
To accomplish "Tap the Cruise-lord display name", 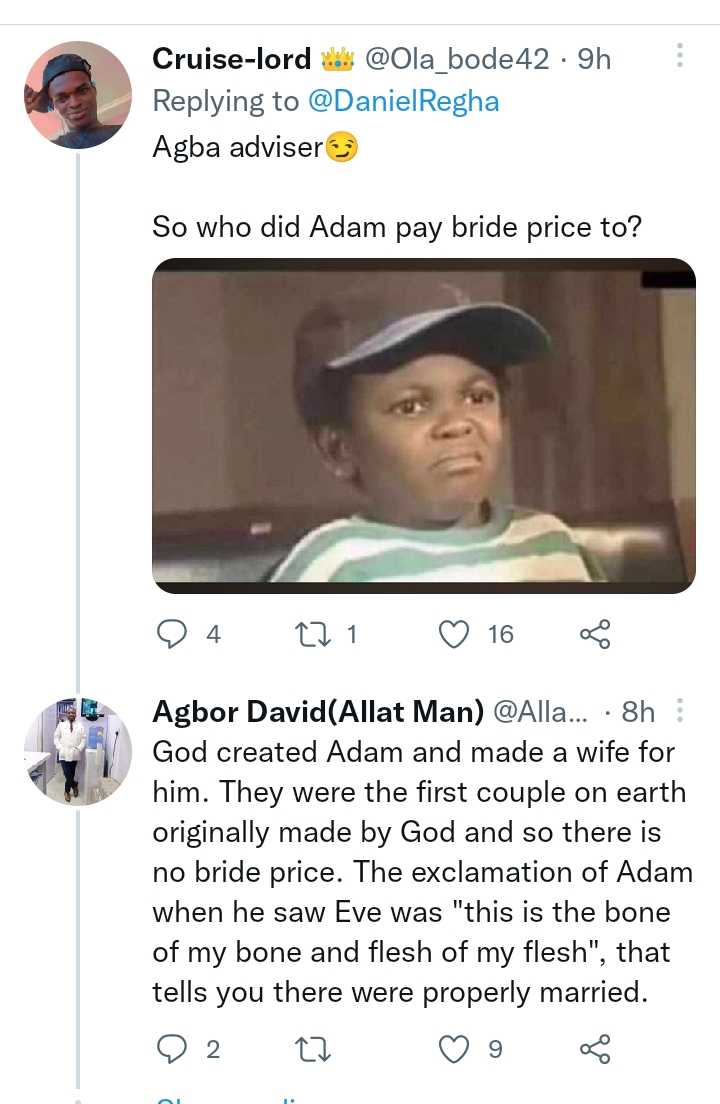I will coord(231,59).
